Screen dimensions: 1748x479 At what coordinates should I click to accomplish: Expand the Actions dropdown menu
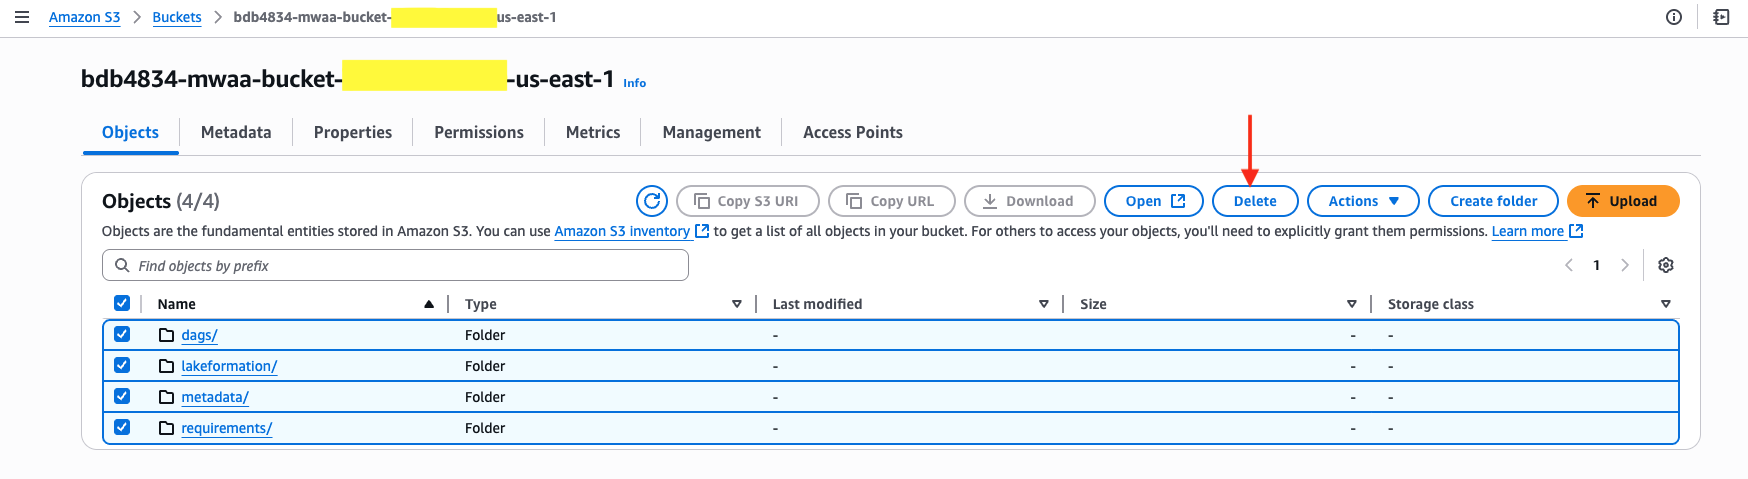point(1363,201)
